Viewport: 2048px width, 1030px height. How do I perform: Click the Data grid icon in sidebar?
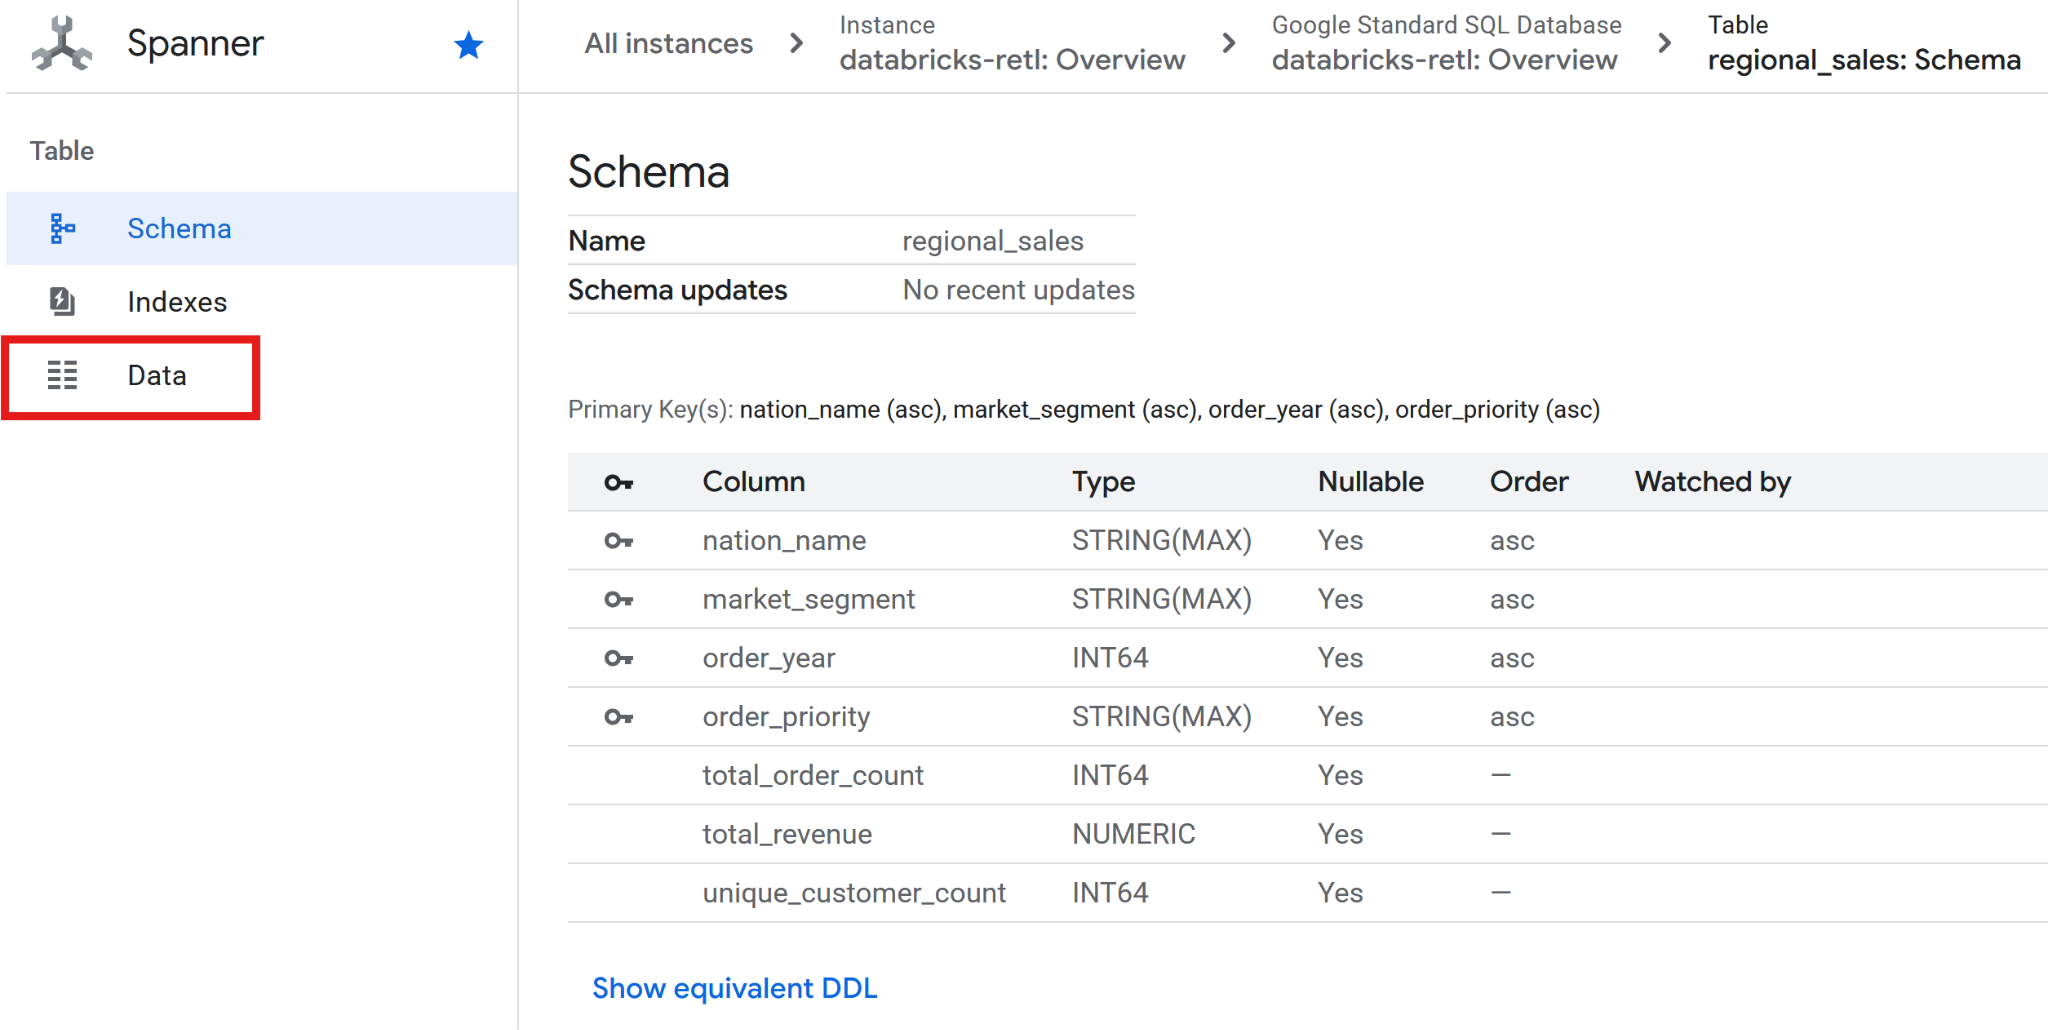tap(62, 375)
